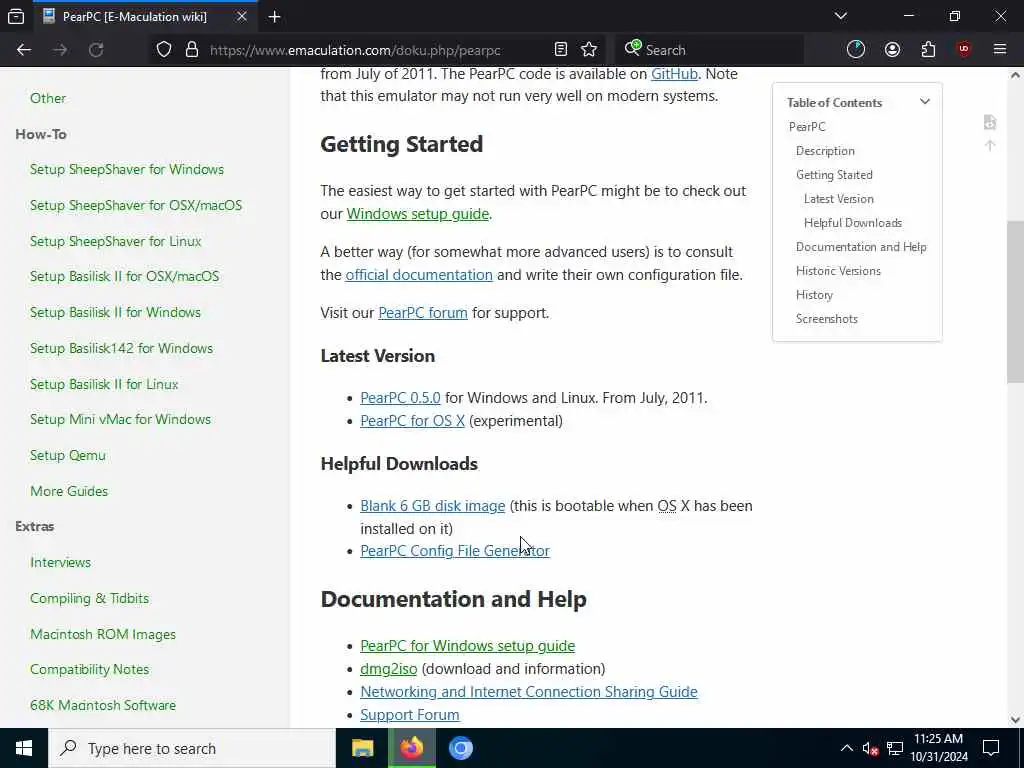Open More Guides sidebar link
This screenshot has height=768, width=1024.
(69, 491)
